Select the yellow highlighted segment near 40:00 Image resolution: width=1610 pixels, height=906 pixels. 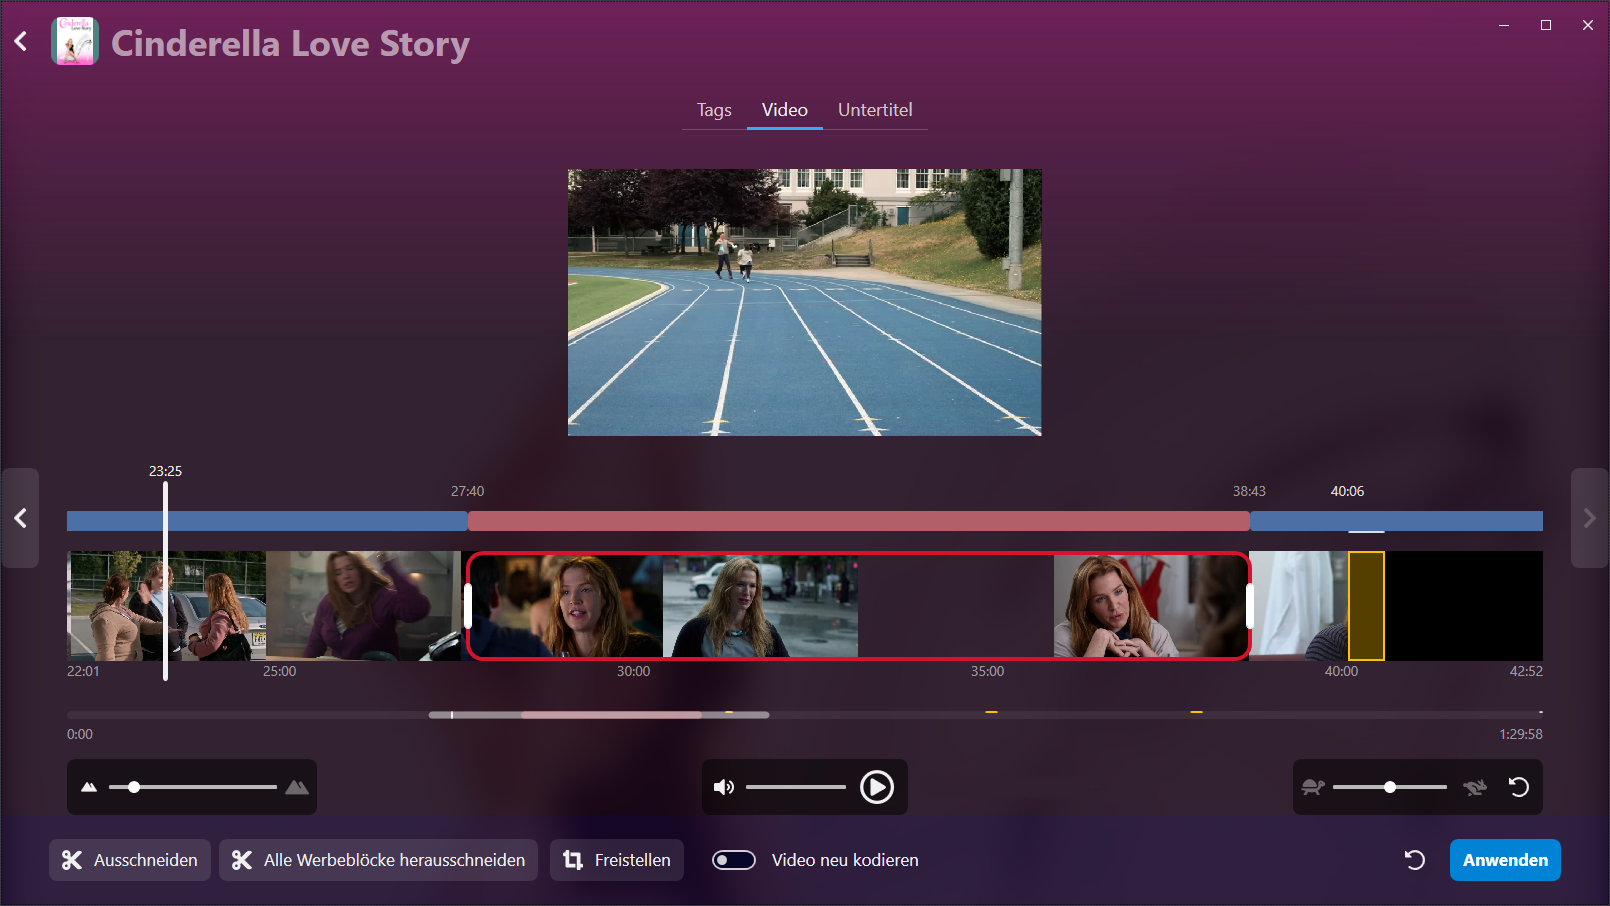coord(1366,606)
